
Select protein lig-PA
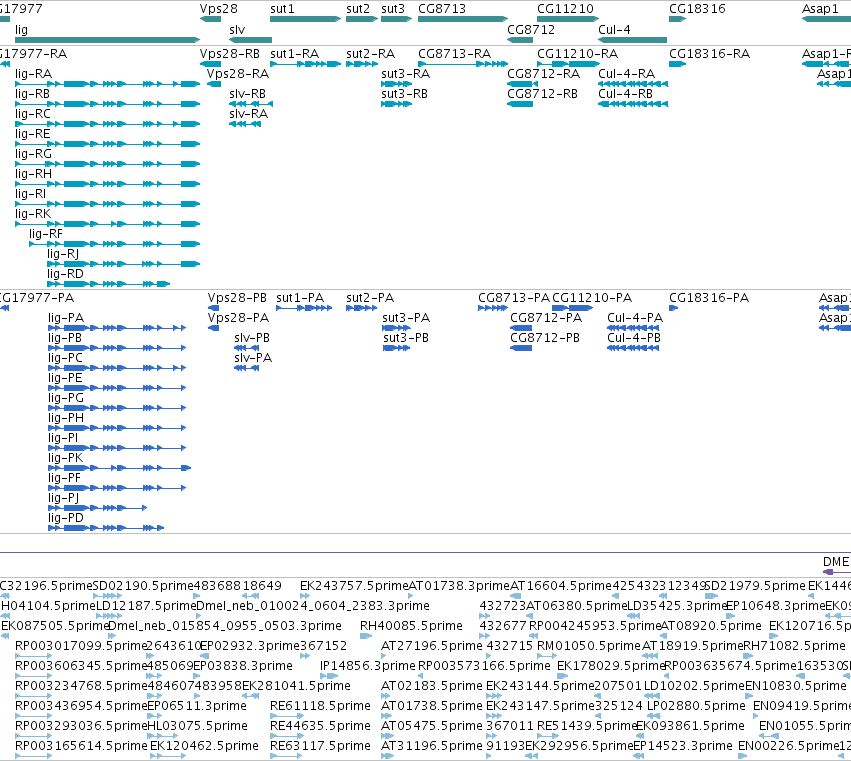coord(117,328)
